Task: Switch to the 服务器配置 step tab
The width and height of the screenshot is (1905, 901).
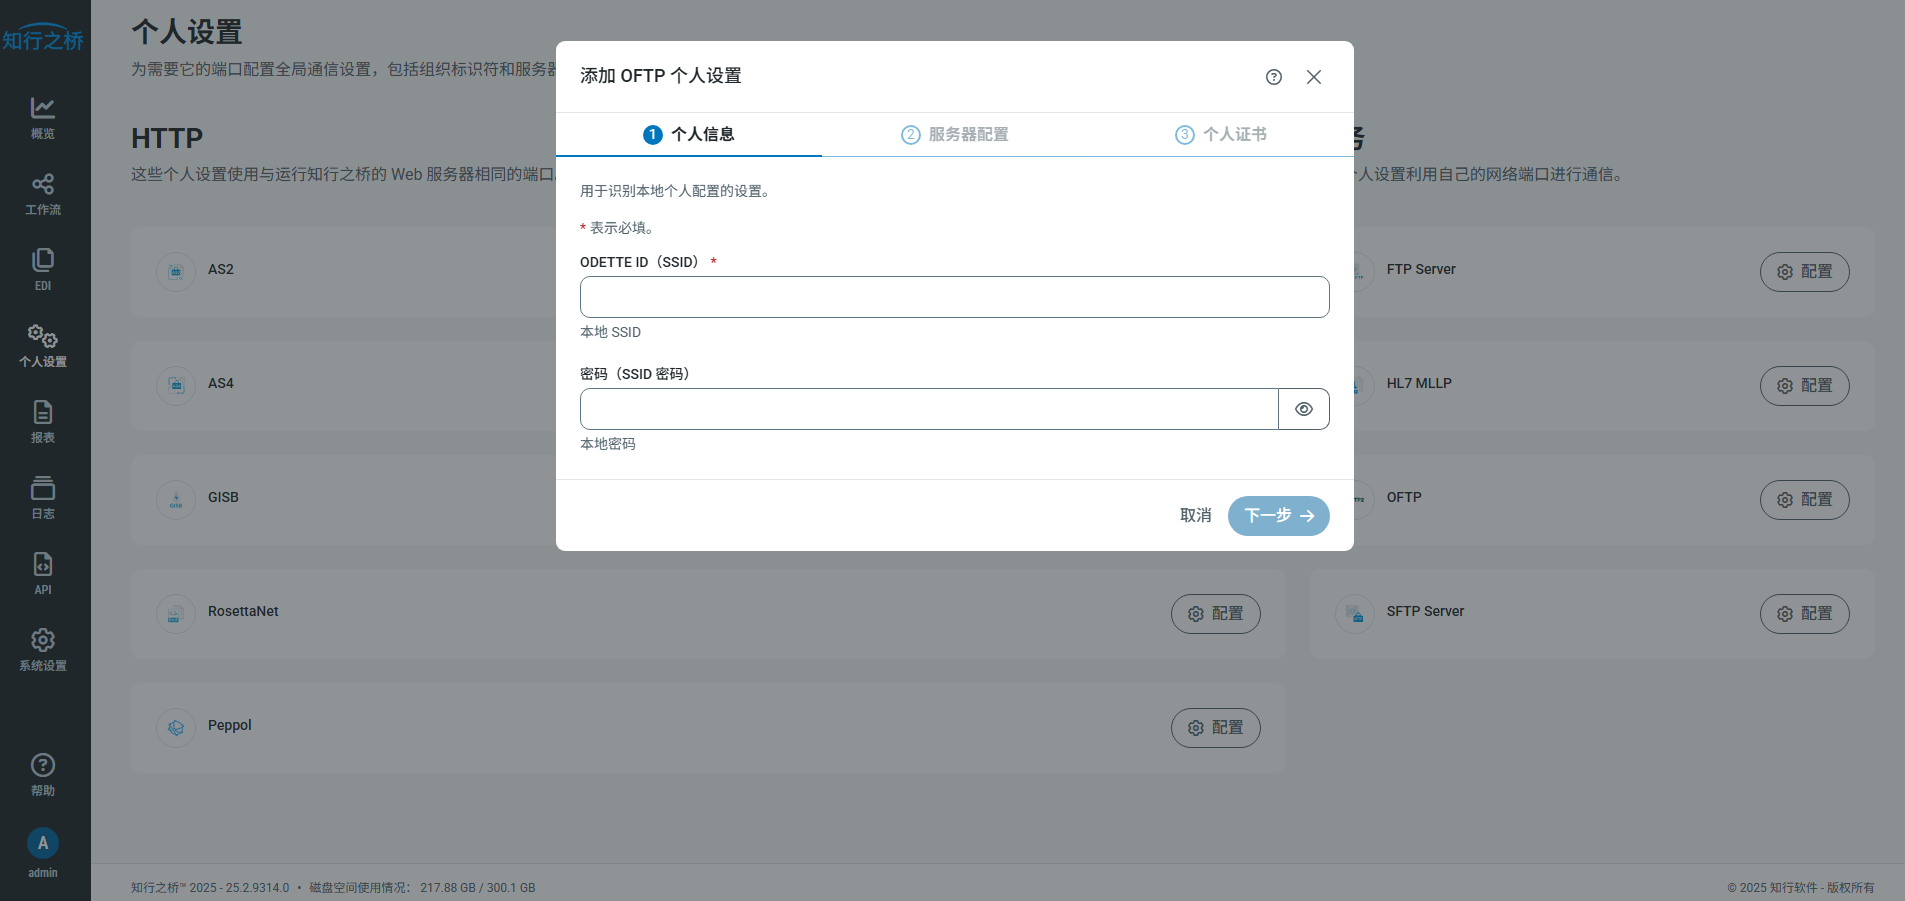Action: click(955, 134)
